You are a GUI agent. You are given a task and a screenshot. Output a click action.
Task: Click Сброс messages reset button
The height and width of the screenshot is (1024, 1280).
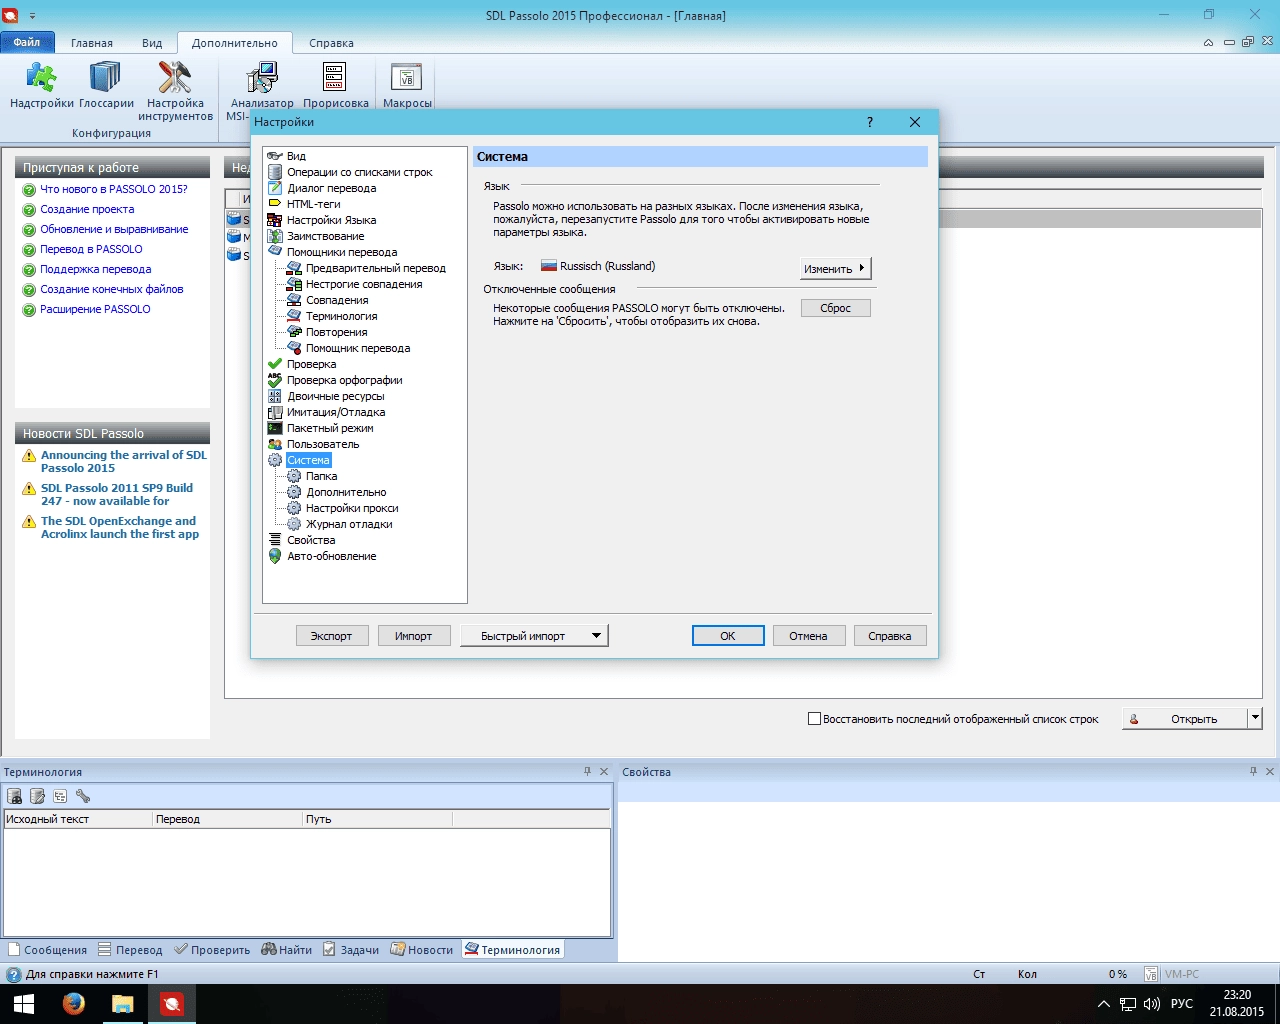point(836,308)
